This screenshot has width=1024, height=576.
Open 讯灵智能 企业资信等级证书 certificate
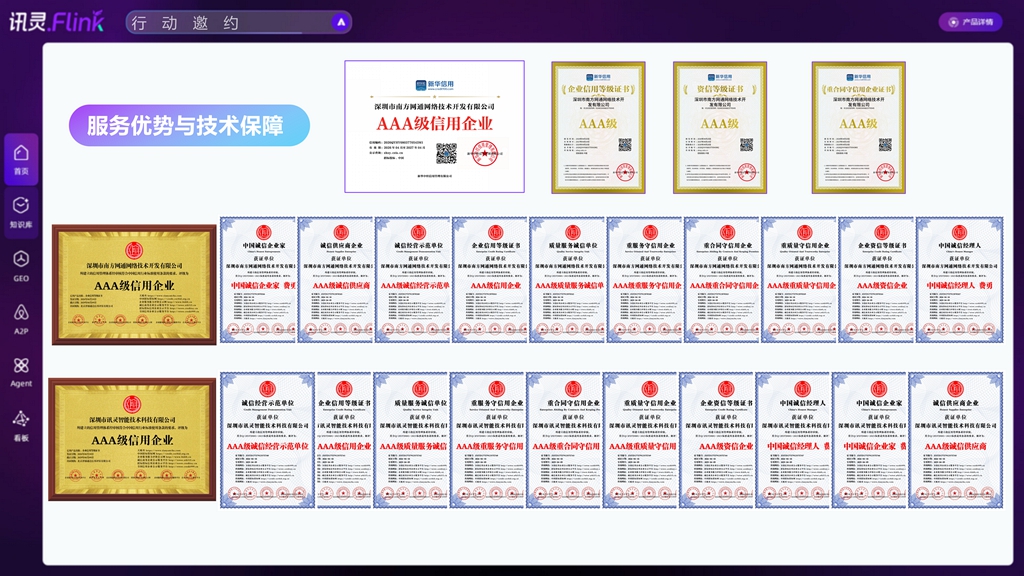pos(716,440)
